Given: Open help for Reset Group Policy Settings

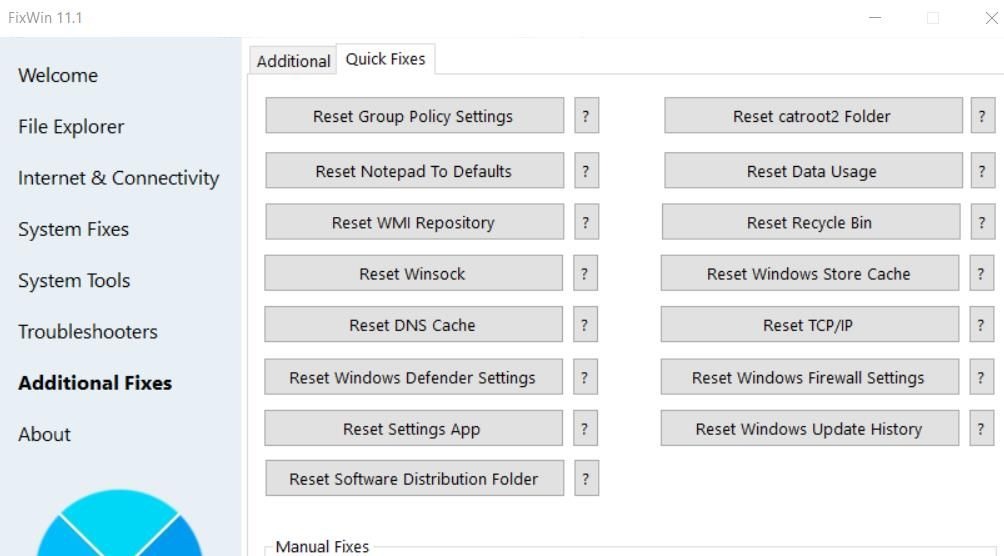Looking at the screenshot, I should (x=586, y=116).
